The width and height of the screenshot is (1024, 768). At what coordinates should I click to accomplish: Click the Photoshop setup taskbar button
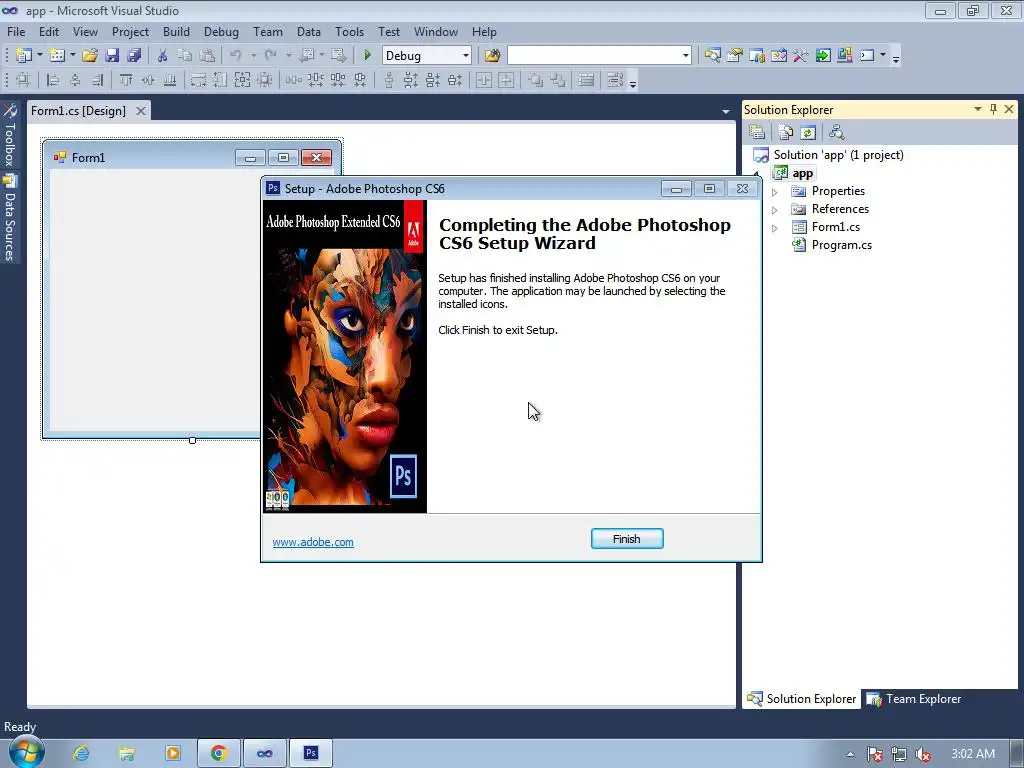click(x=311, y=753)
